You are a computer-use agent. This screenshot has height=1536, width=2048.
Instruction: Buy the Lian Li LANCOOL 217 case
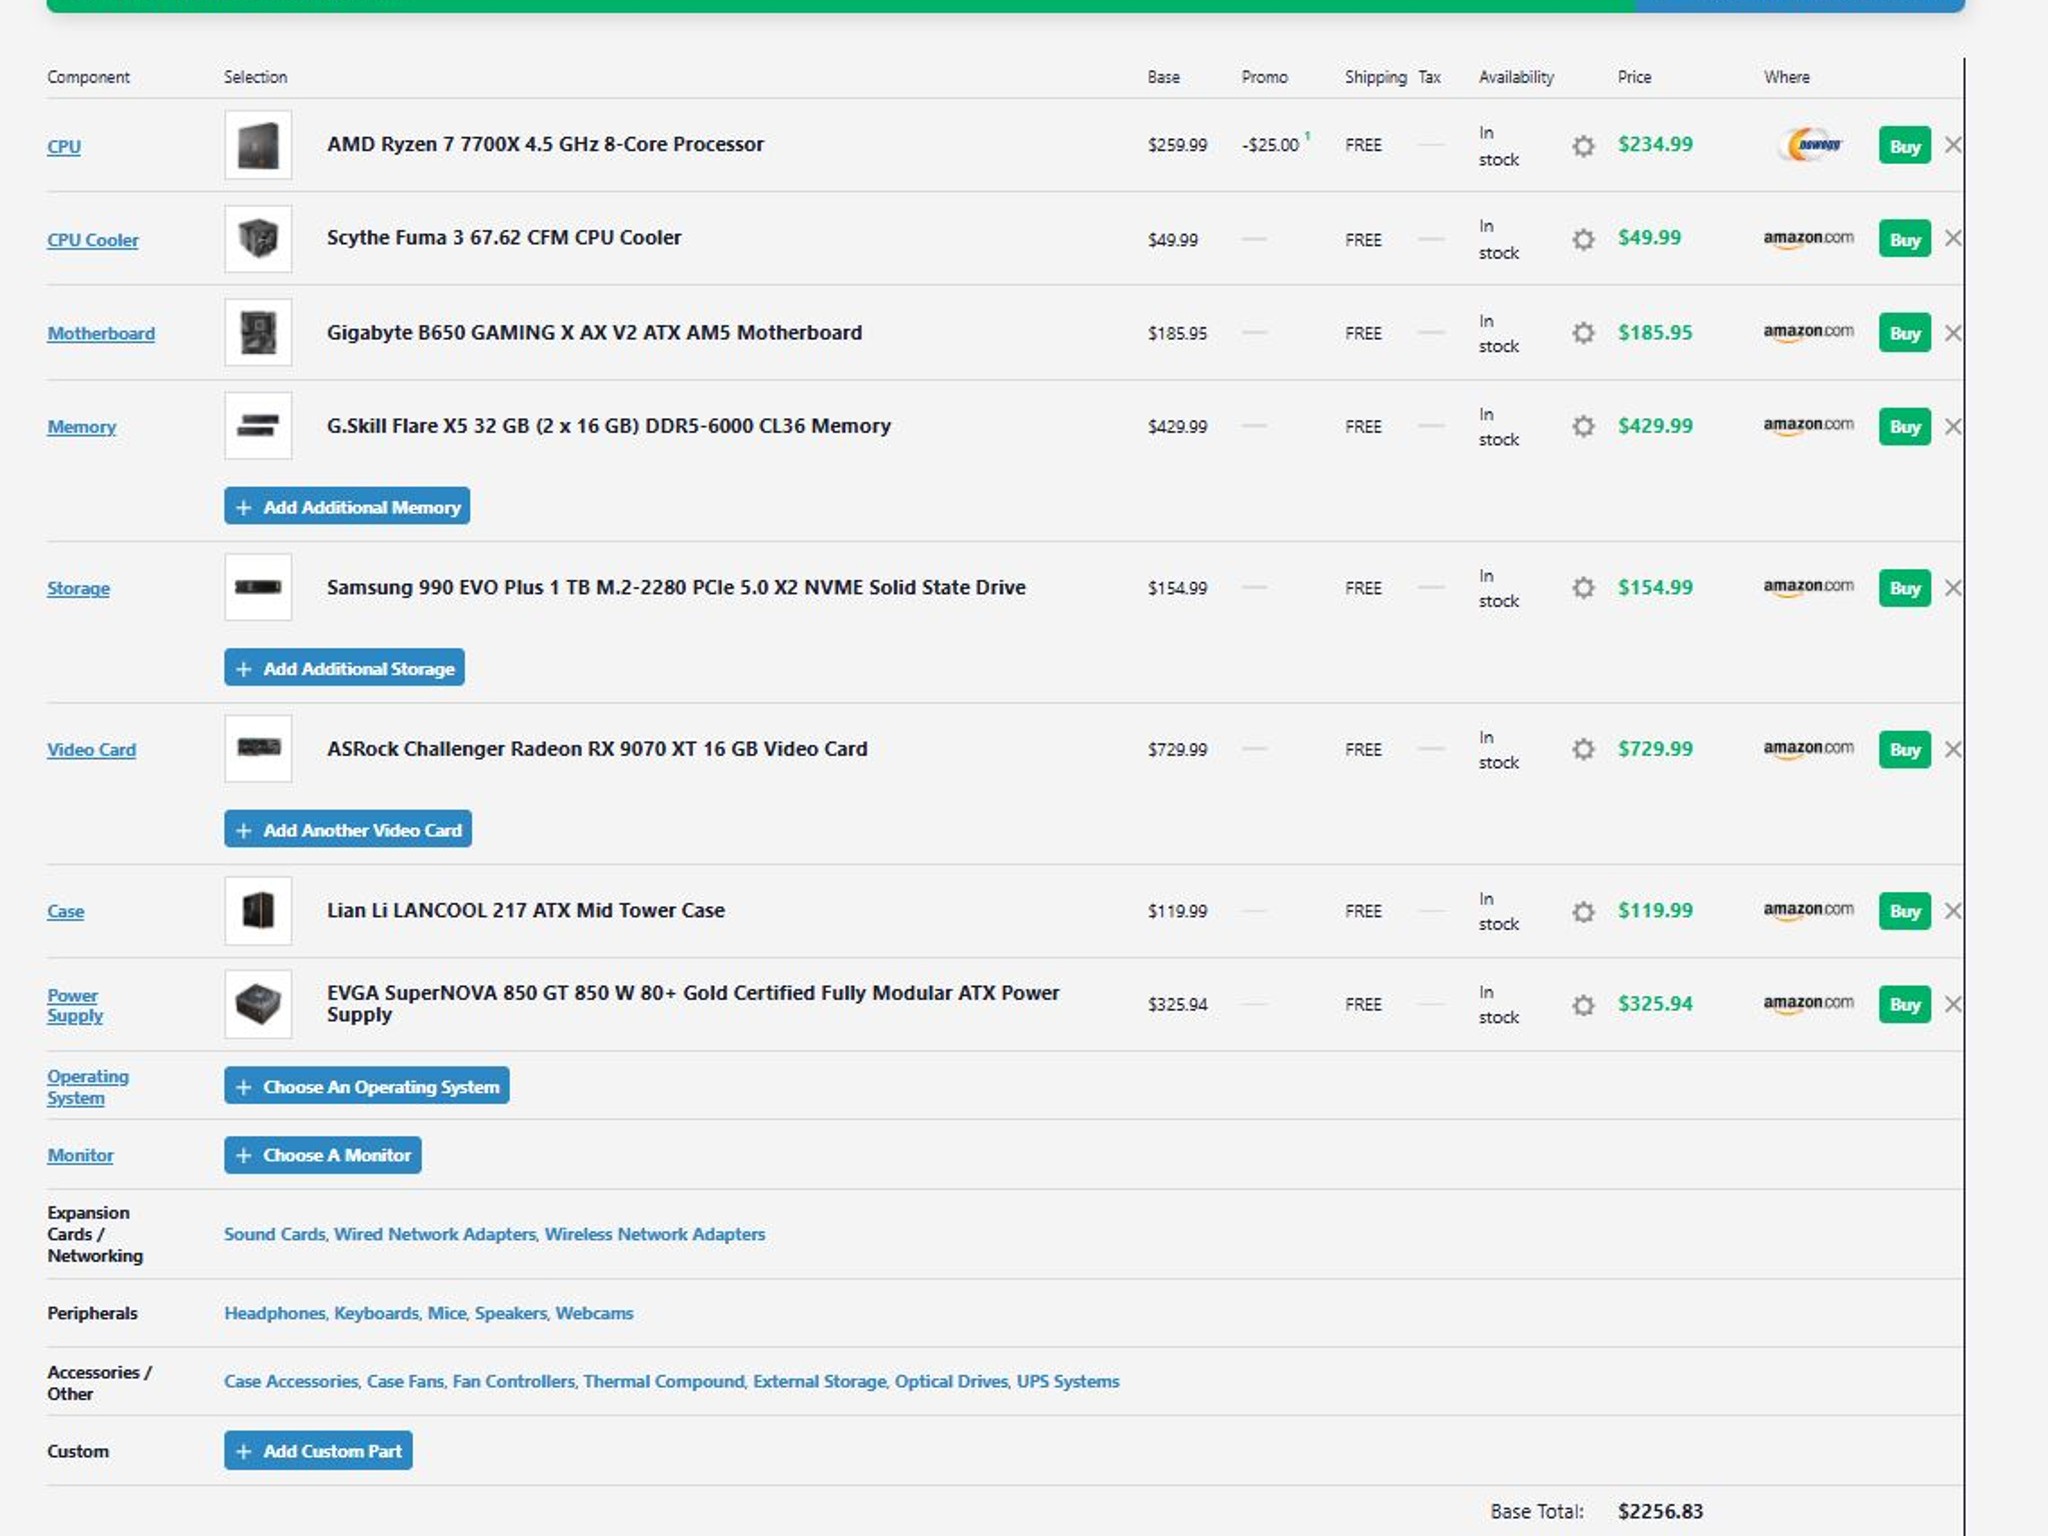click(1904, 911)
